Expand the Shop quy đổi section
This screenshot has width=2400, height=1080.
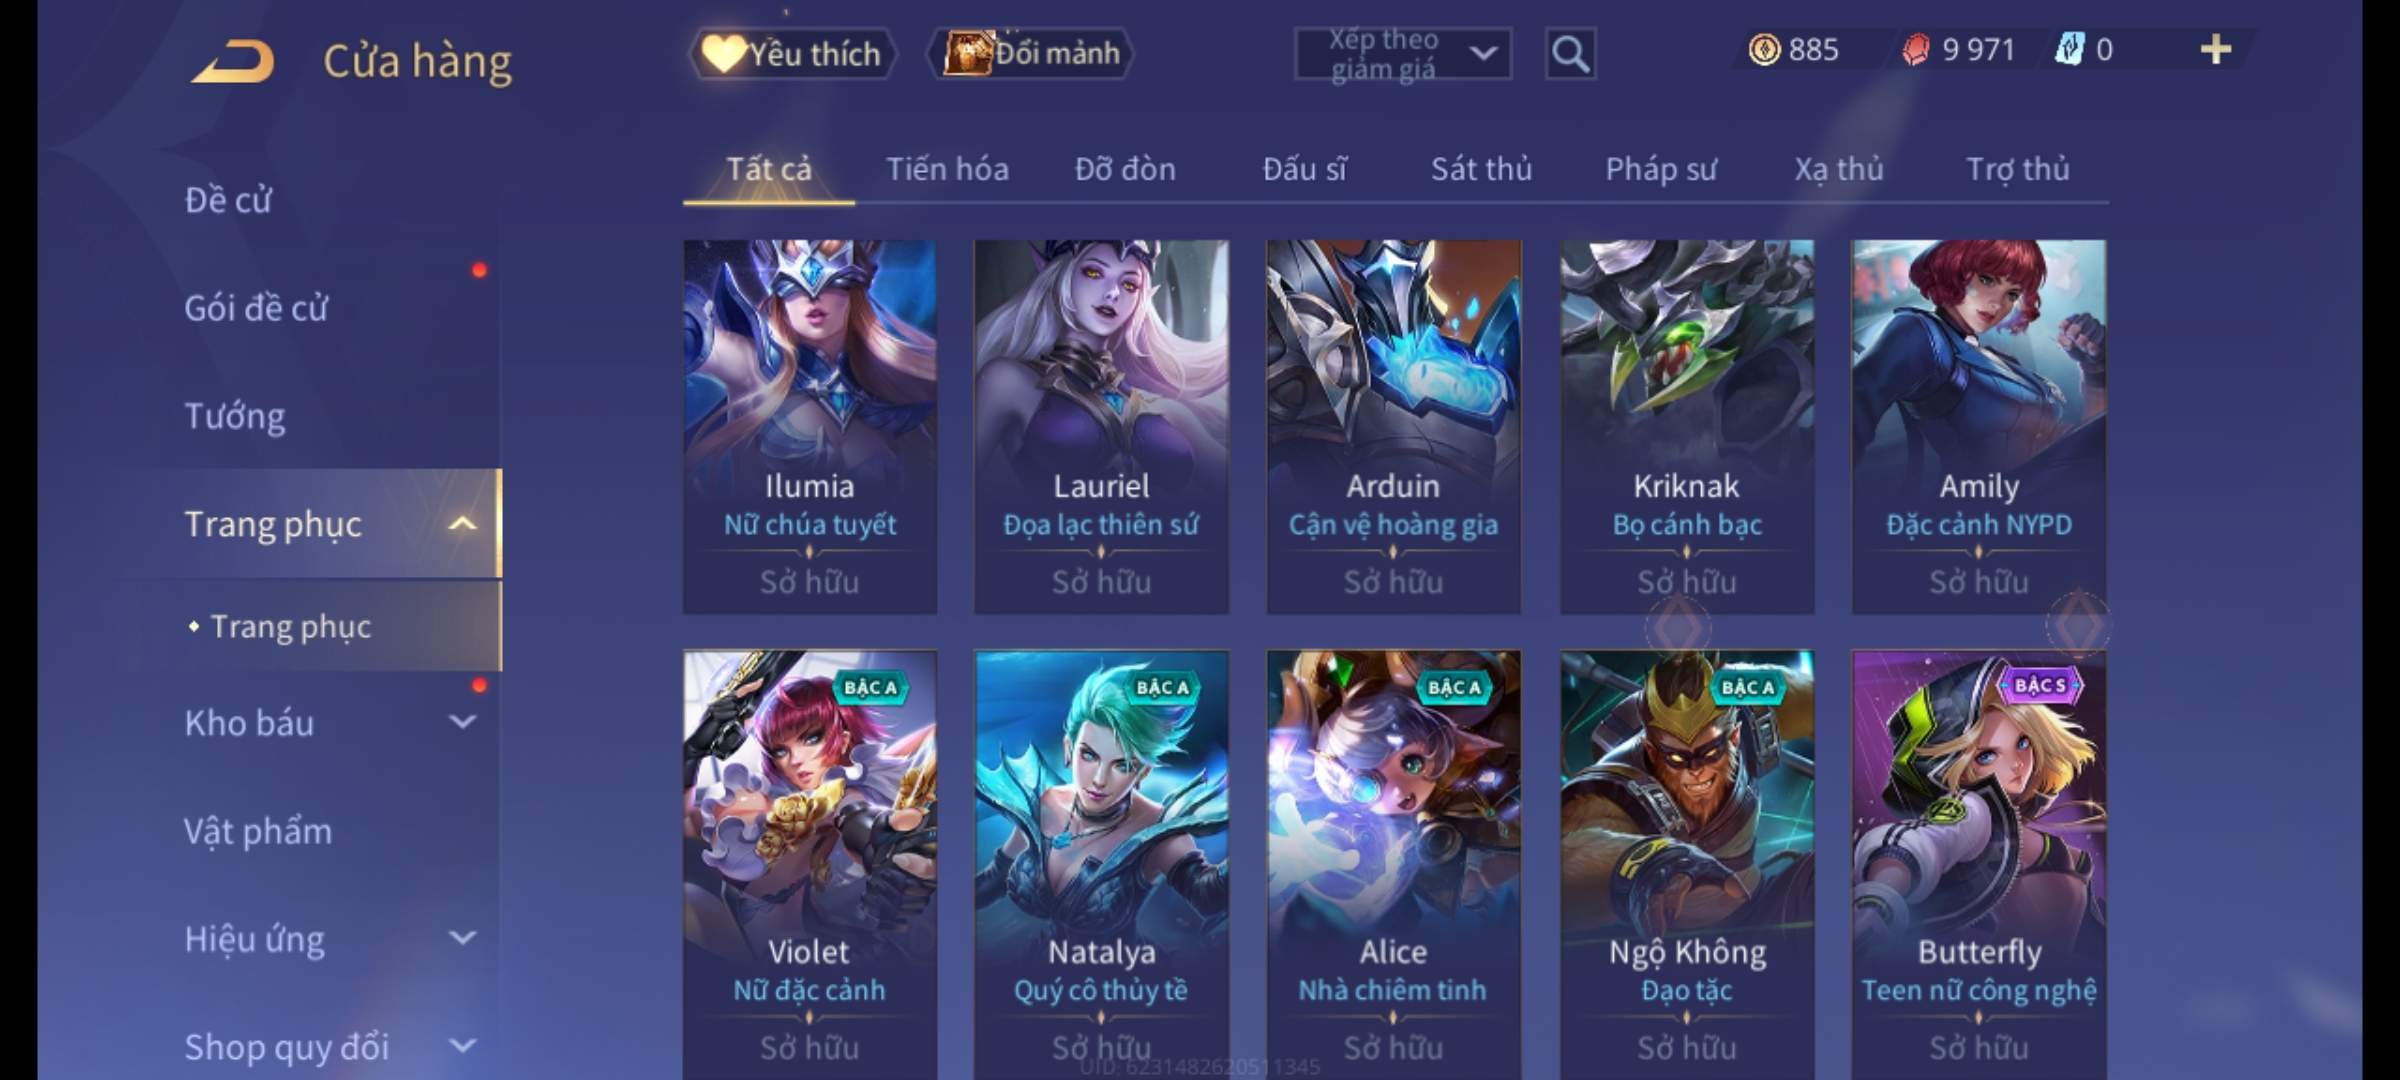(463, 1046)
